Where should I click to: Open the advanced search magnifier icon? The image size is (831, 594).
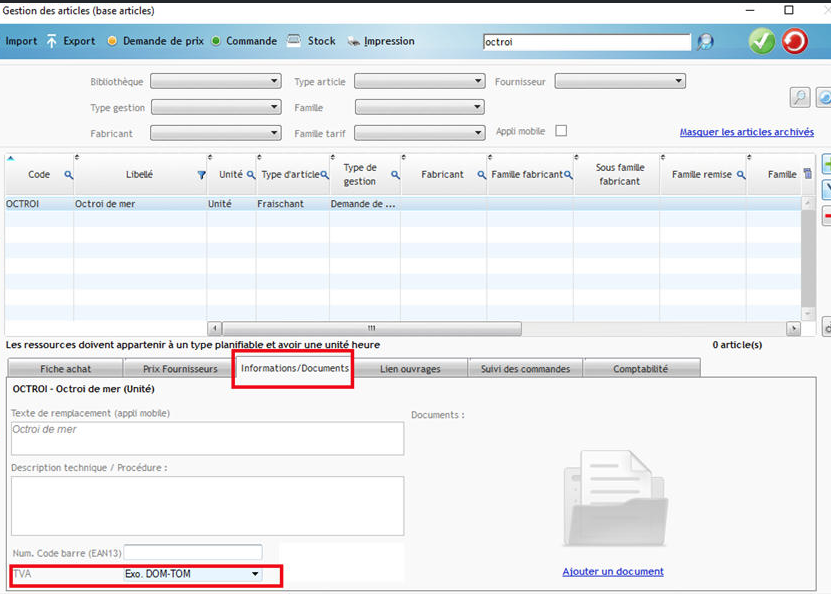point(797,98)
